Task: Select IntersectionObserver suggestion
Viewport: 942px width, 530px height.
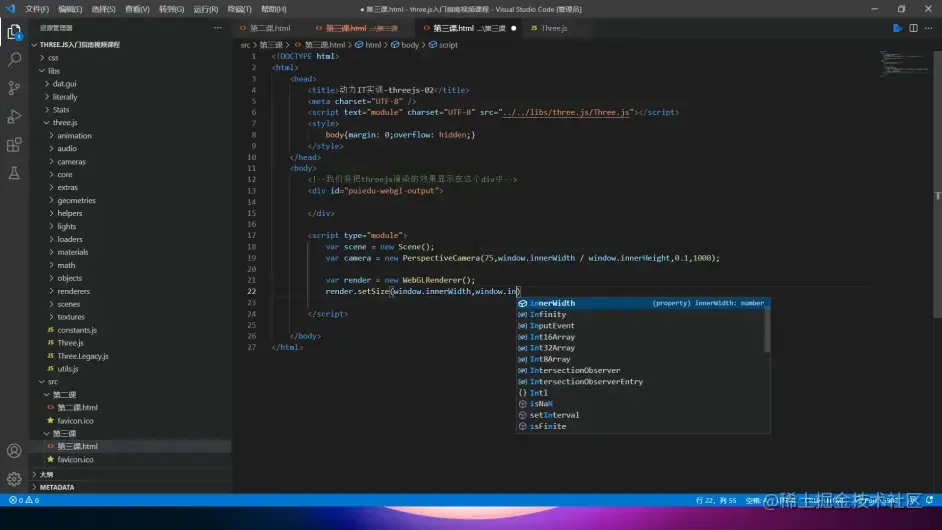Action: (640, 370)
